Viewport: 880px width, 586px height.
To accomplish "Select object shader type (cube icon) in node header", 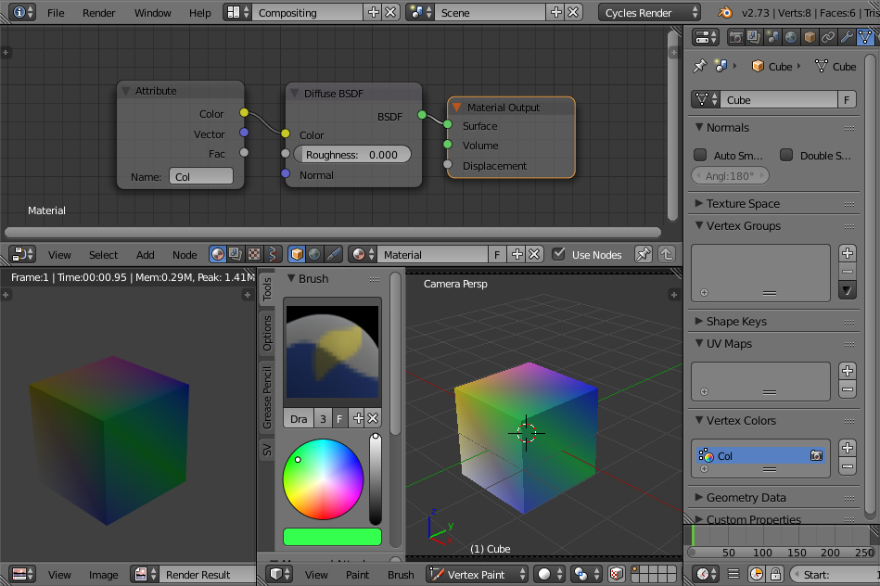I will point(296,255).
